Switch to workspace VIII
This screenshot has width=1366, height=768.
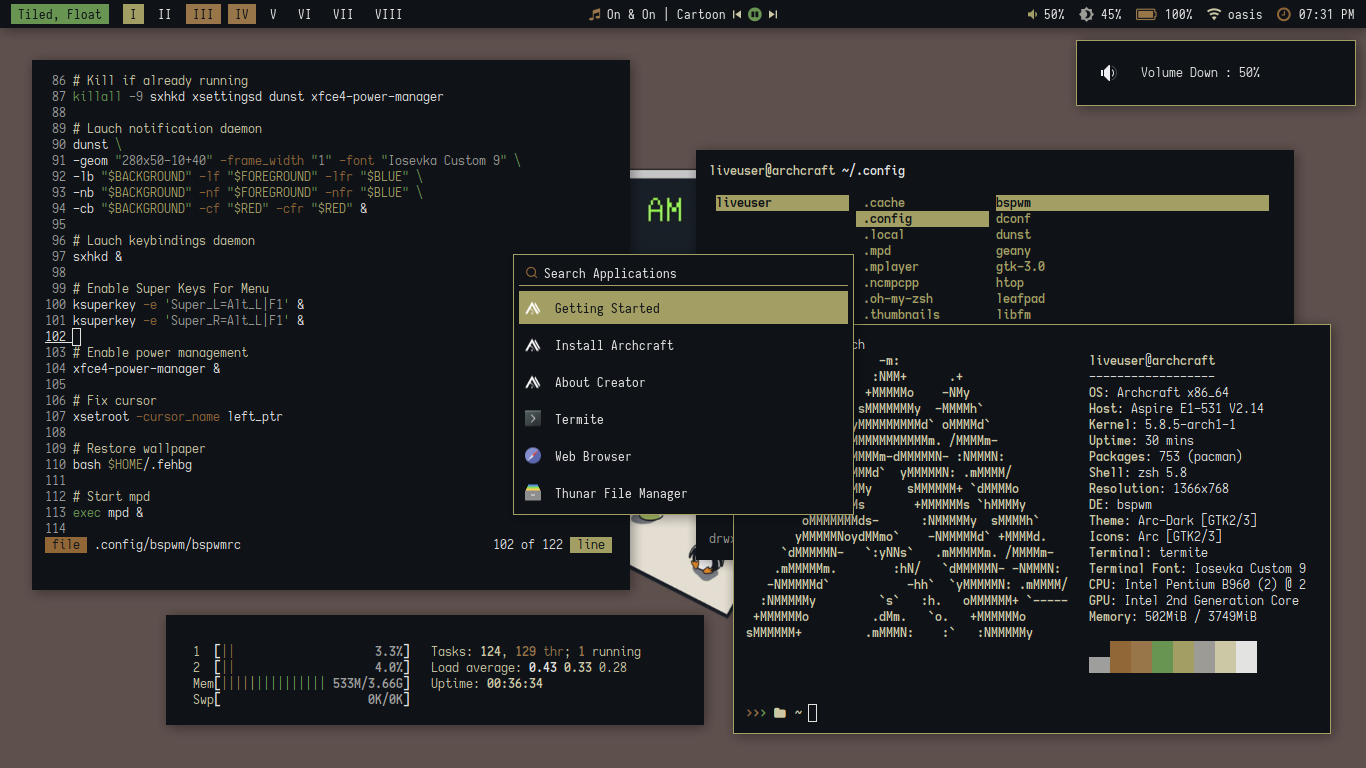point(388,15)
